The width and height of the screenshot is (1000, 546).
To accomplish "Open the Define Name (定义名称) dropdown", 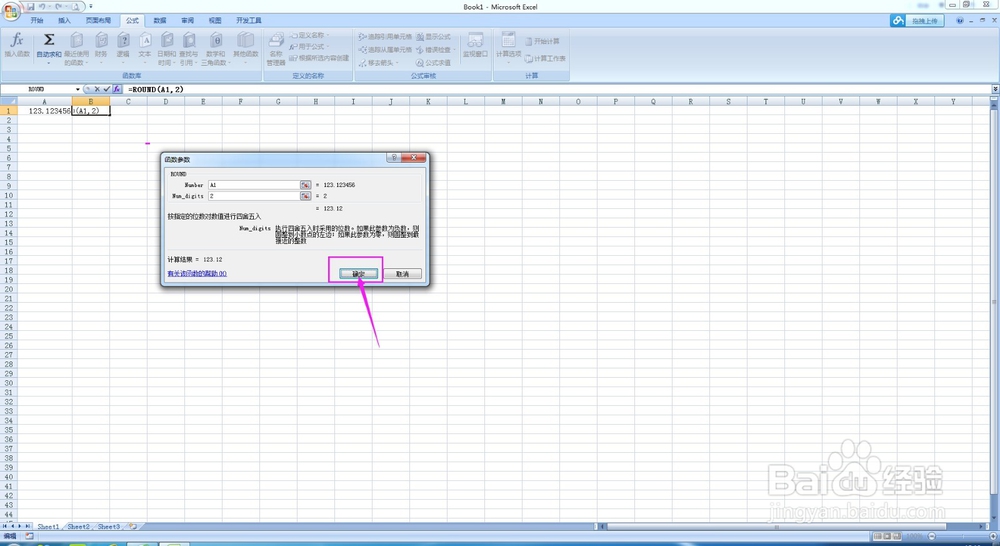I will pos(310,35).
